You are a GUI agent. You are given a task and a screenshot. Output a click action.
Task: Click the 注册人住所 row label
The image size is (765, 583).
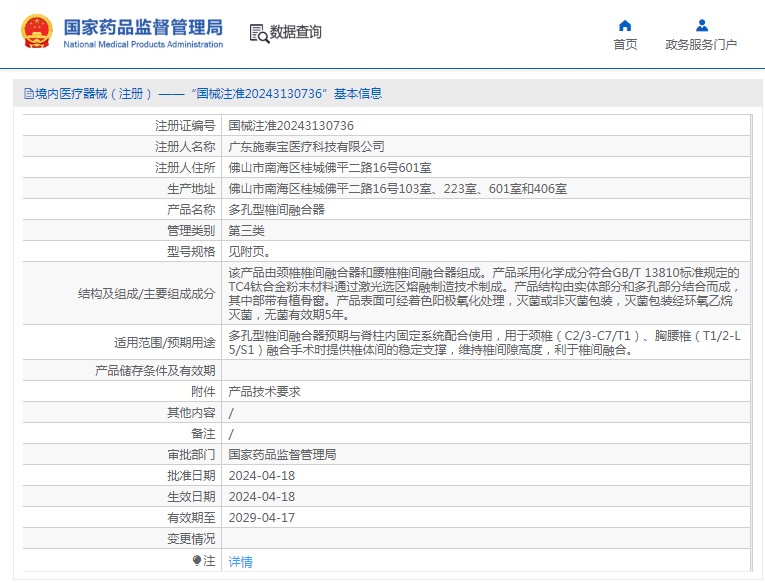coord(185,168)
